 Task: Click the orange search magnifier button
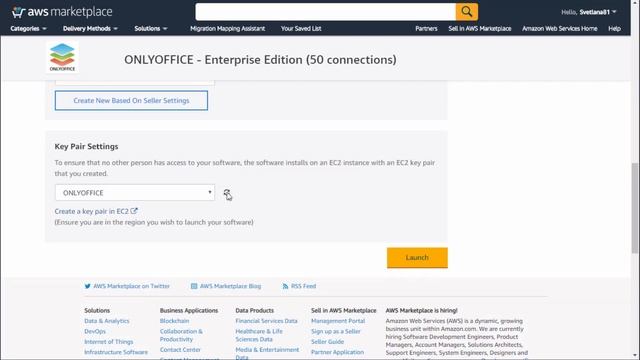tap(467, 12)
